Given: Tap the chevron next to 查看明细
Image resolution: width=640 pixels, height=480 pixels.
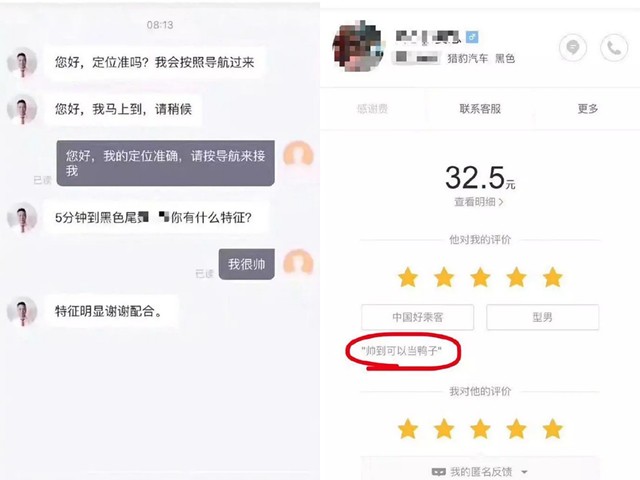Looking at the screenshot, I should [x=501, y=202].
